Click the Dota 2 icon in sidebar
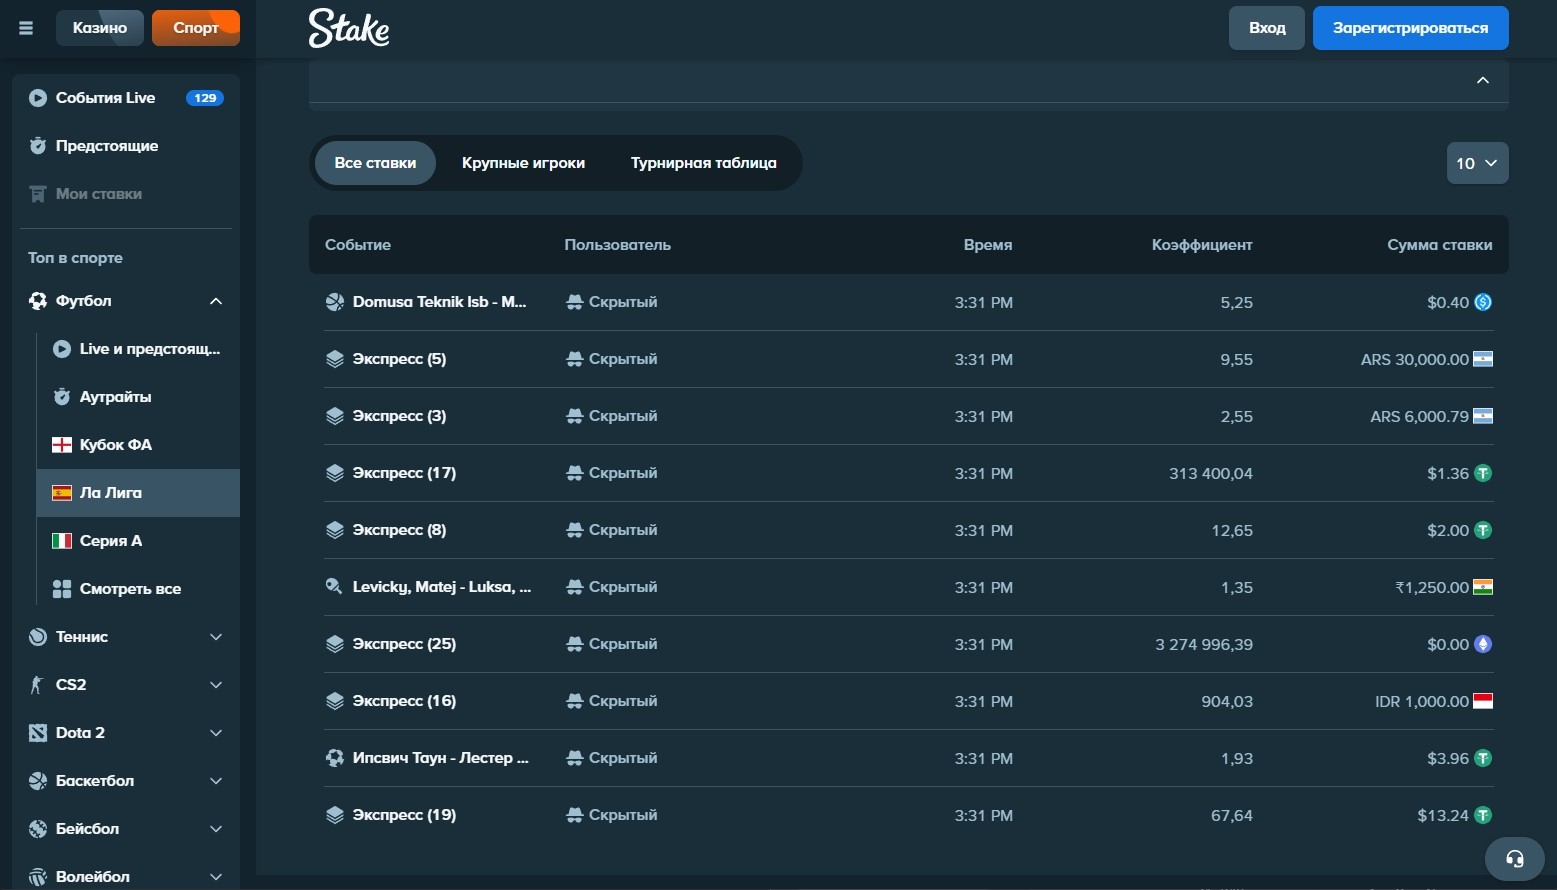Viewport: 1557px width, 890px height. (x=38, y=733)
